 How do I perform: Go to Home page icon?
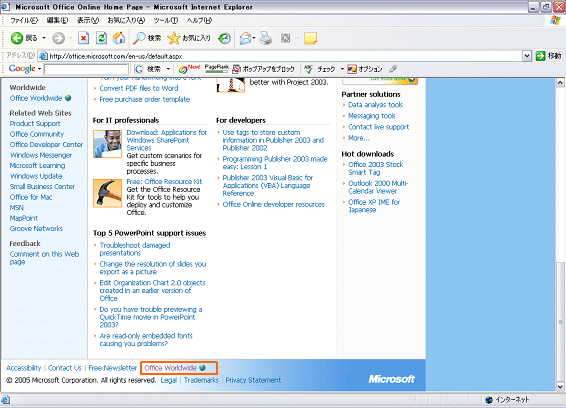(119, 38)
